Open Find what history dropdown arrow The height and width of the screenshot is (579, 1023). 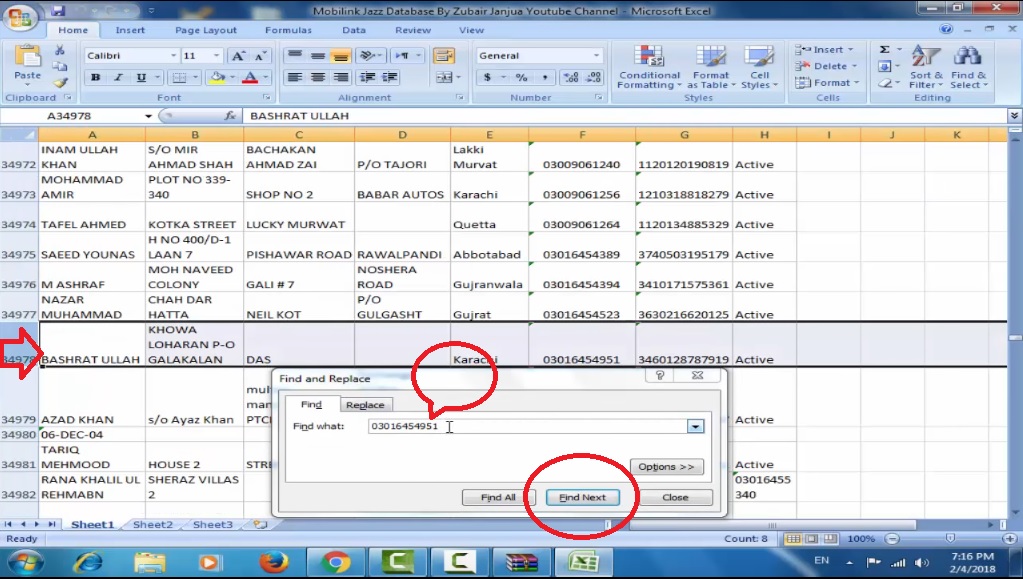tap(695, 426)
